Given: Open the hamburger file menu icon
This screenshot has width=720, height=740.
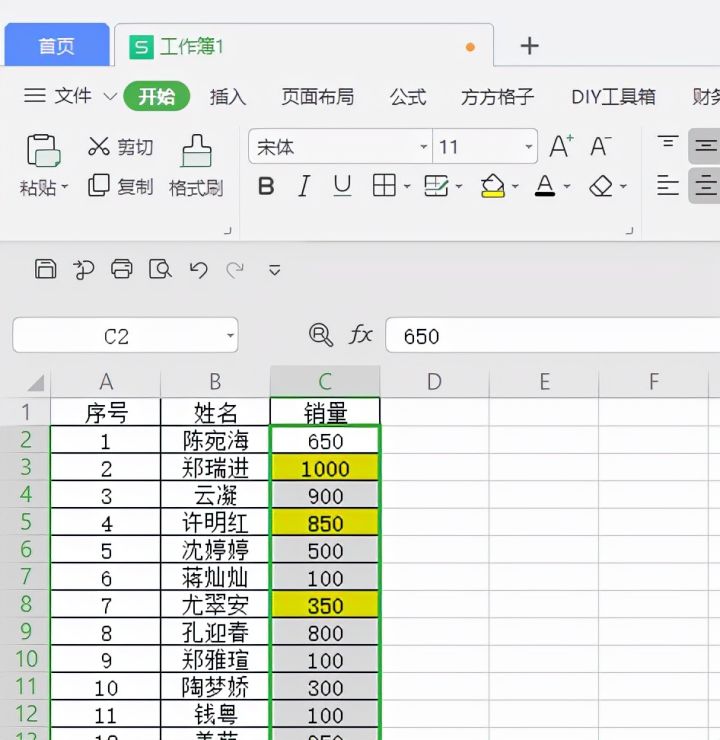Looking at the screenshot, I should click(35, 96).
